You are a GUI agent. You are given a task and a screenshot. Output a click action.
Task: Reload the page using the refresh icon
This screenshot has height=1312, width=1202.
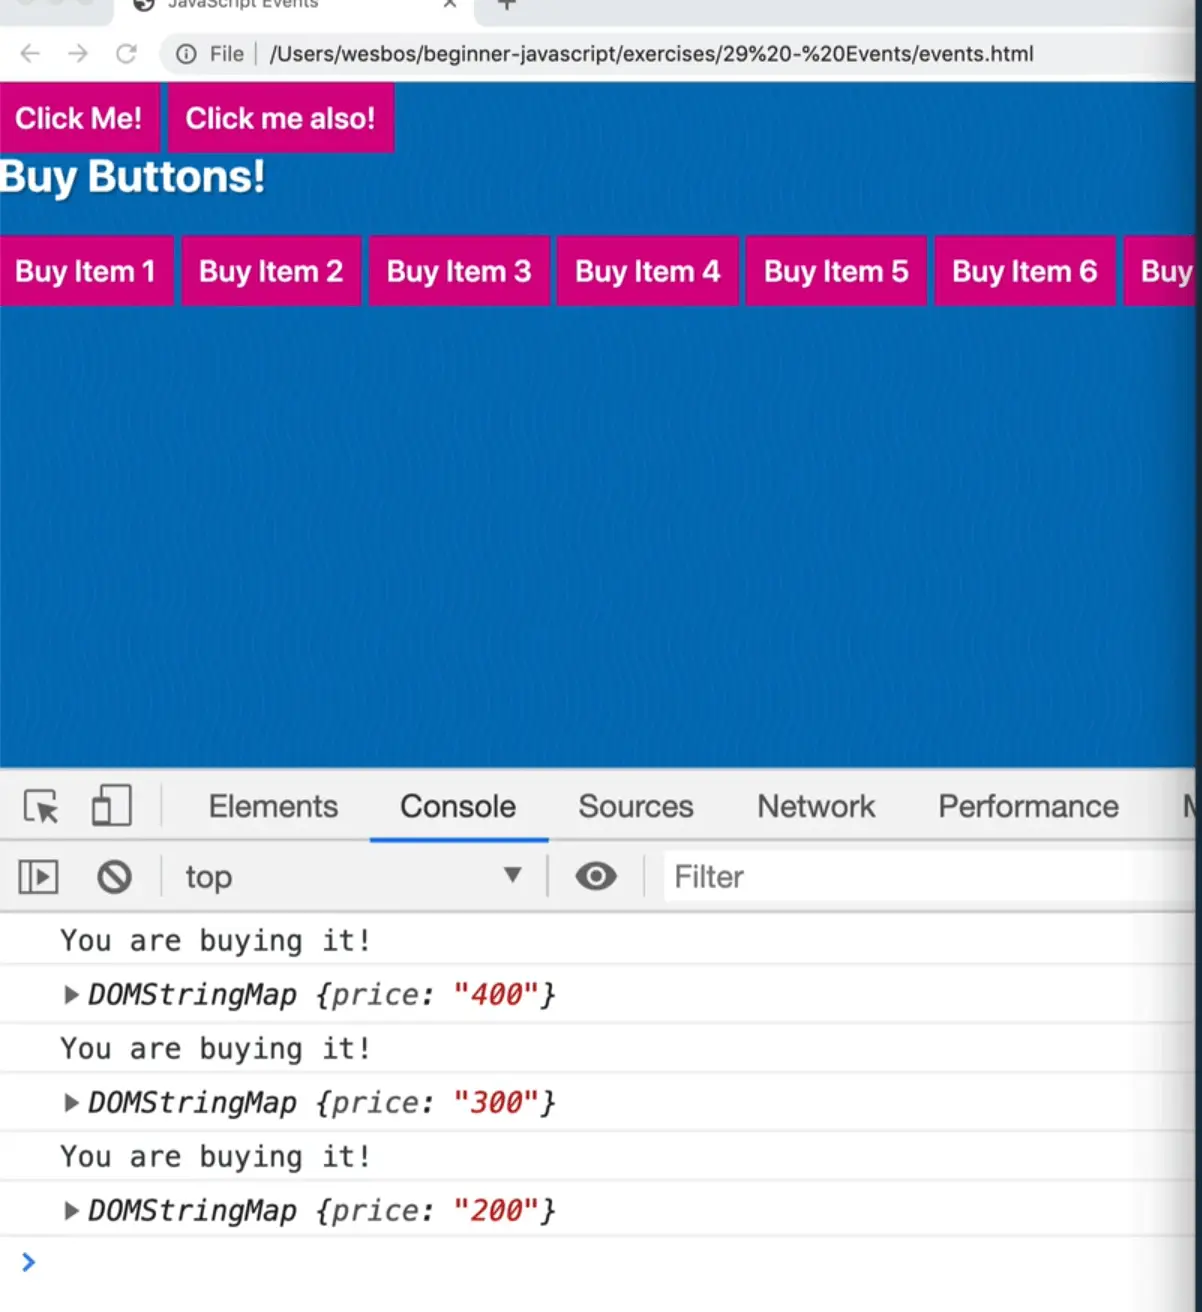[x=126, y=54]
